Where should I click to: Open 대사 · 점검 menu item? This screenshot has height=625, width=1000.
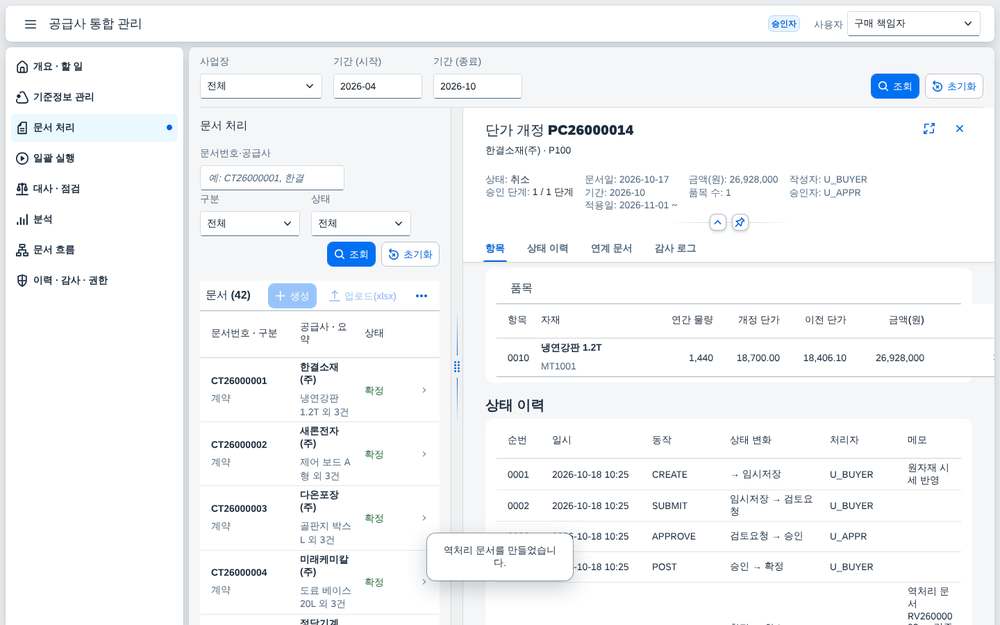pyautogui.click(x=94, y=189)
